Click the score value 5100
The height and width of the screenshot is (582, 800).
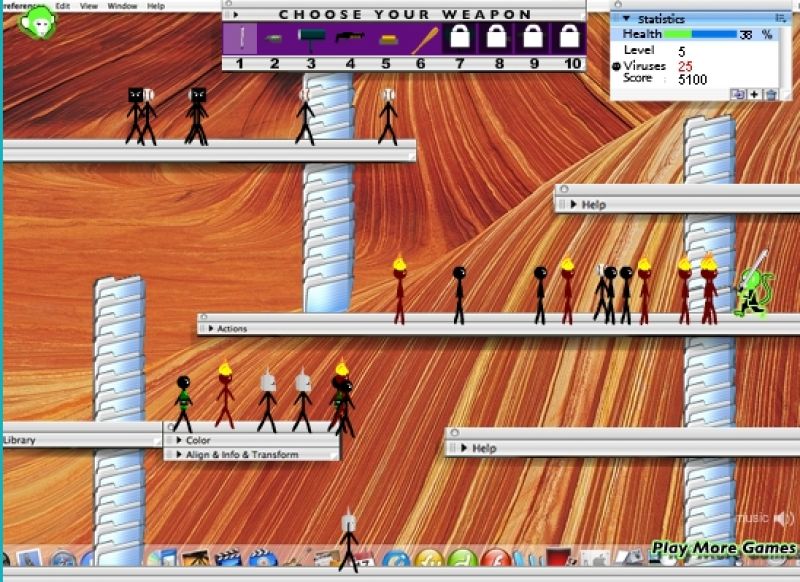[x=692, y=80]
